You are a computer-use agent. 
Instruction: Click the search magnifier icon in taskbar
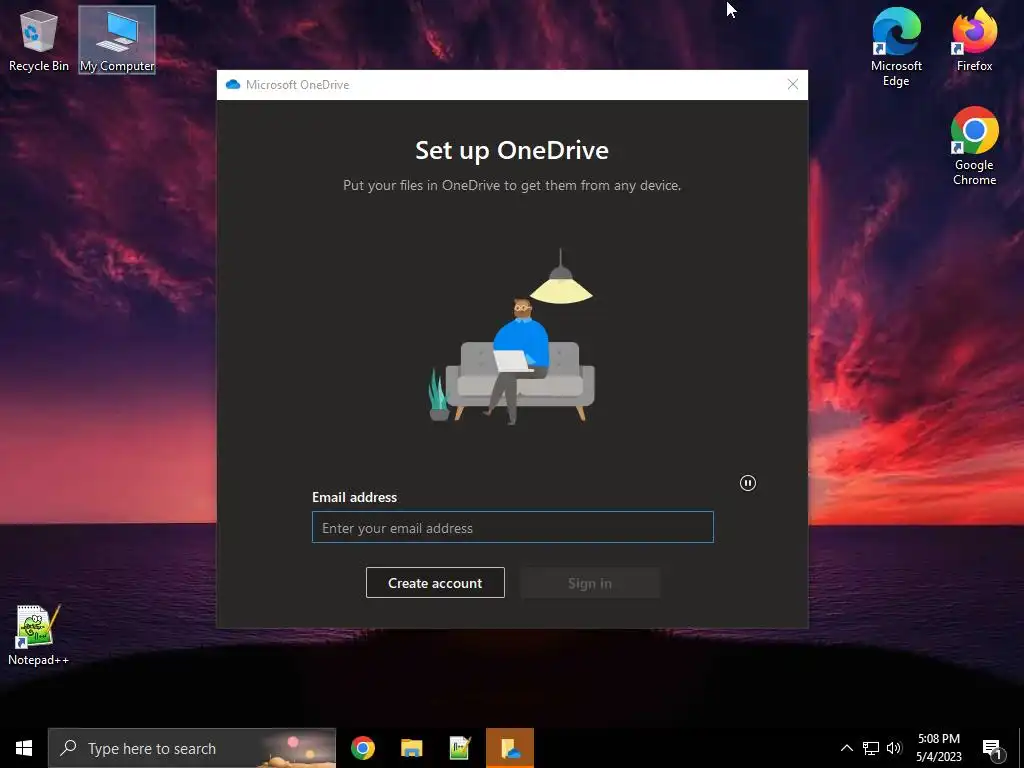(x=68, y=748)
